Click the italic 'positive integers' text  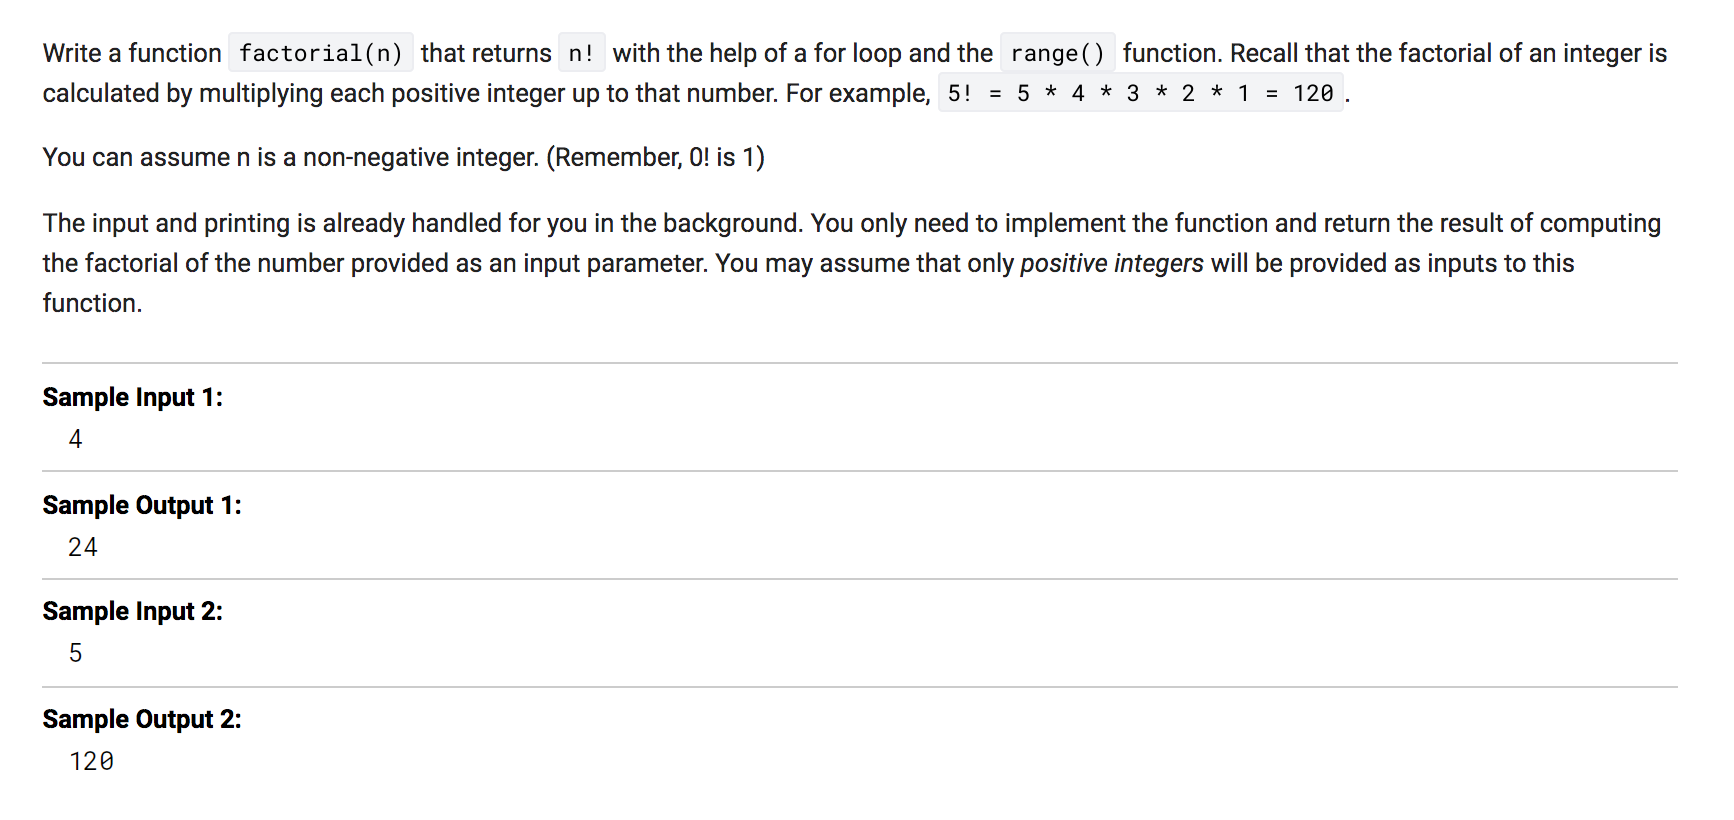1111,263
